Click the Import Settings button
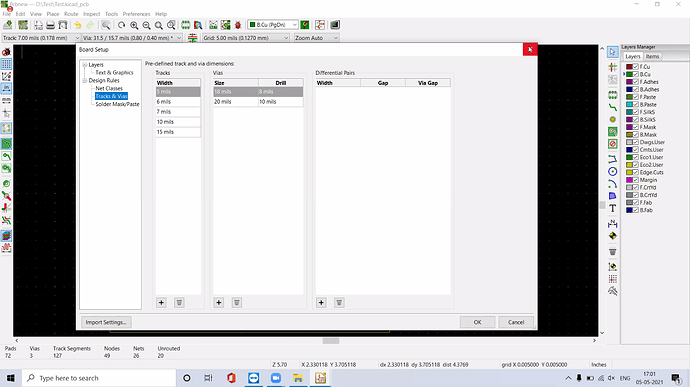The width and height of the screenshot is (690, 387). [x=106, y=322]
